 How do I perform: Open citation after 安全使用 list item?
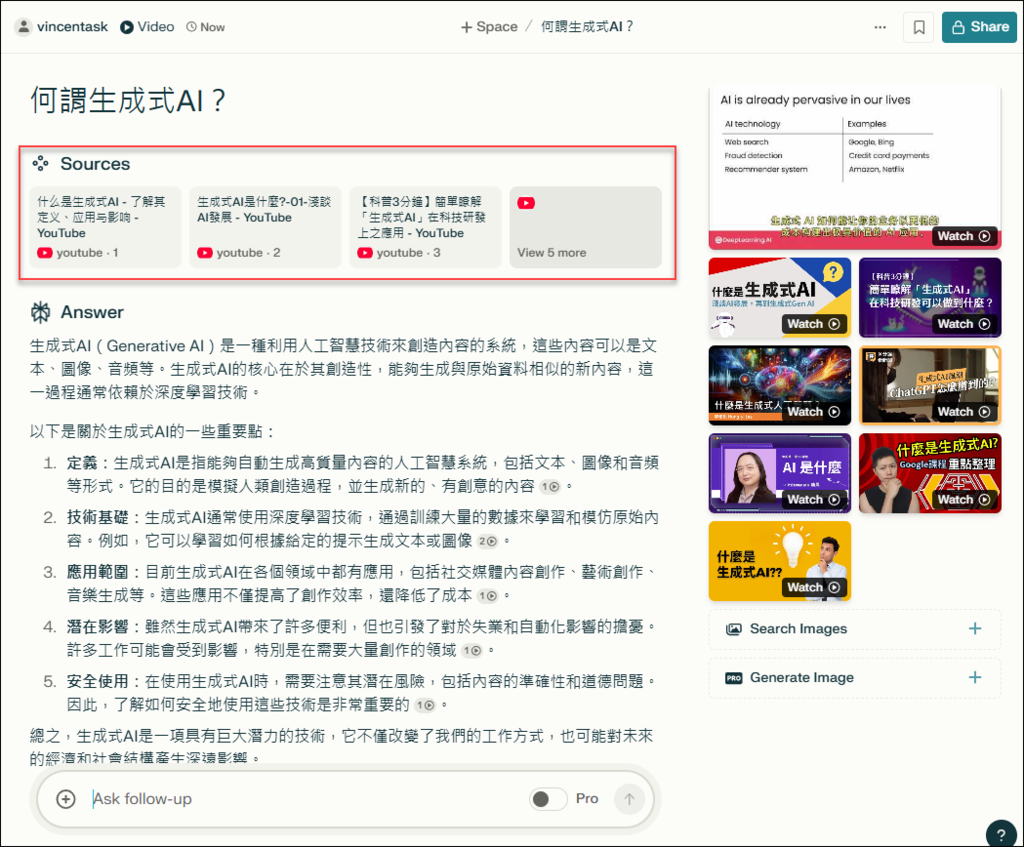(x=425, y=705)
